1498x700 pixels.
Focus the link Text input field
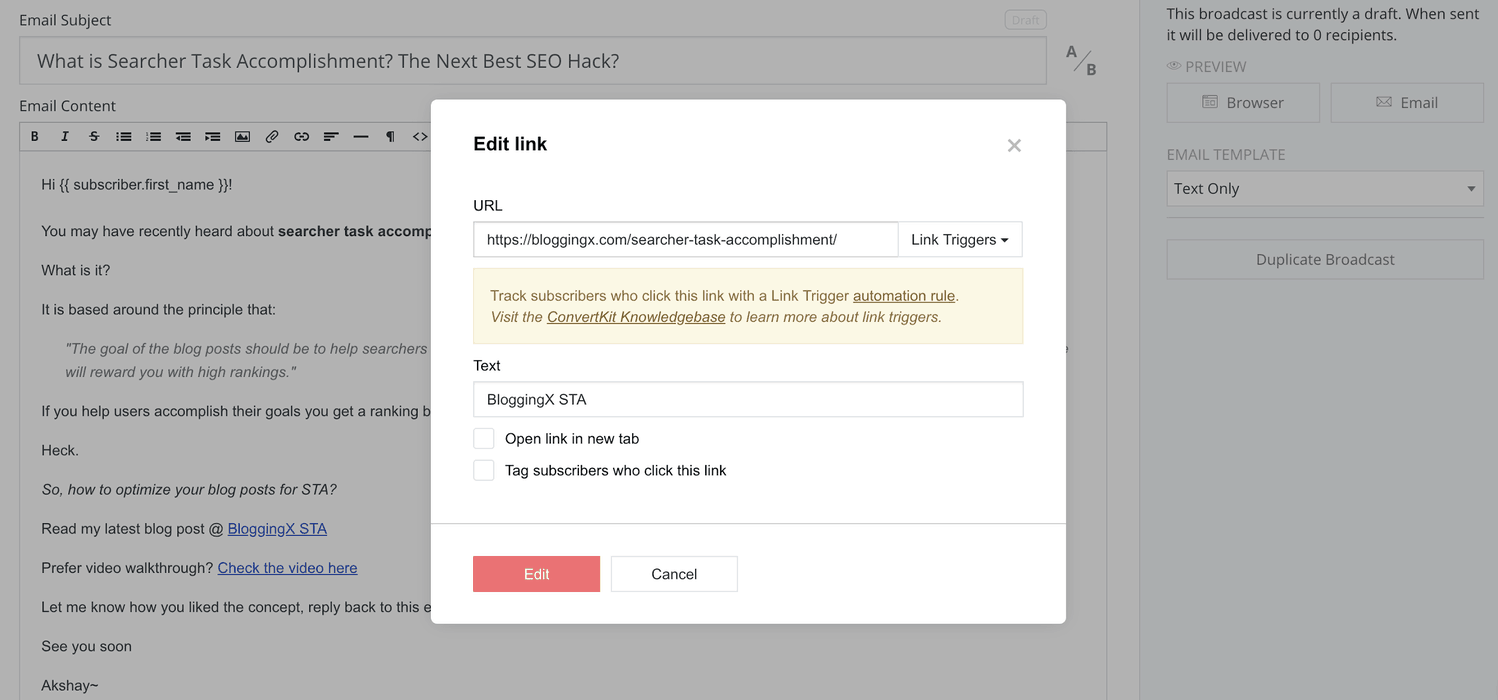point(748,399)
